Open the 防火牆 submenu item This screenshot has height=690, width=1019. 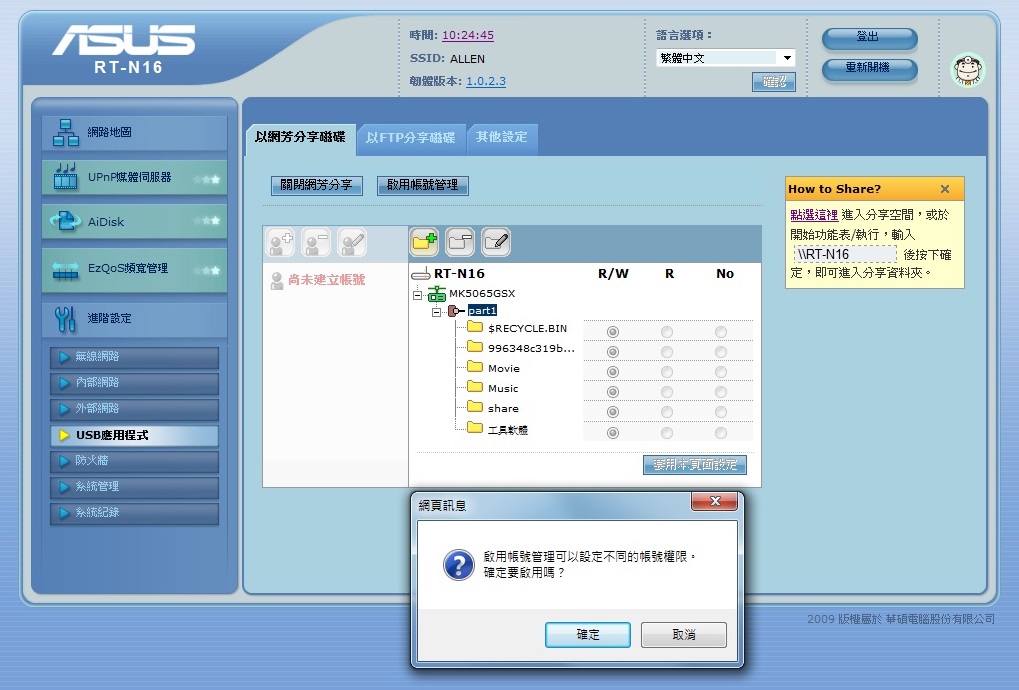tap(135, 461)
